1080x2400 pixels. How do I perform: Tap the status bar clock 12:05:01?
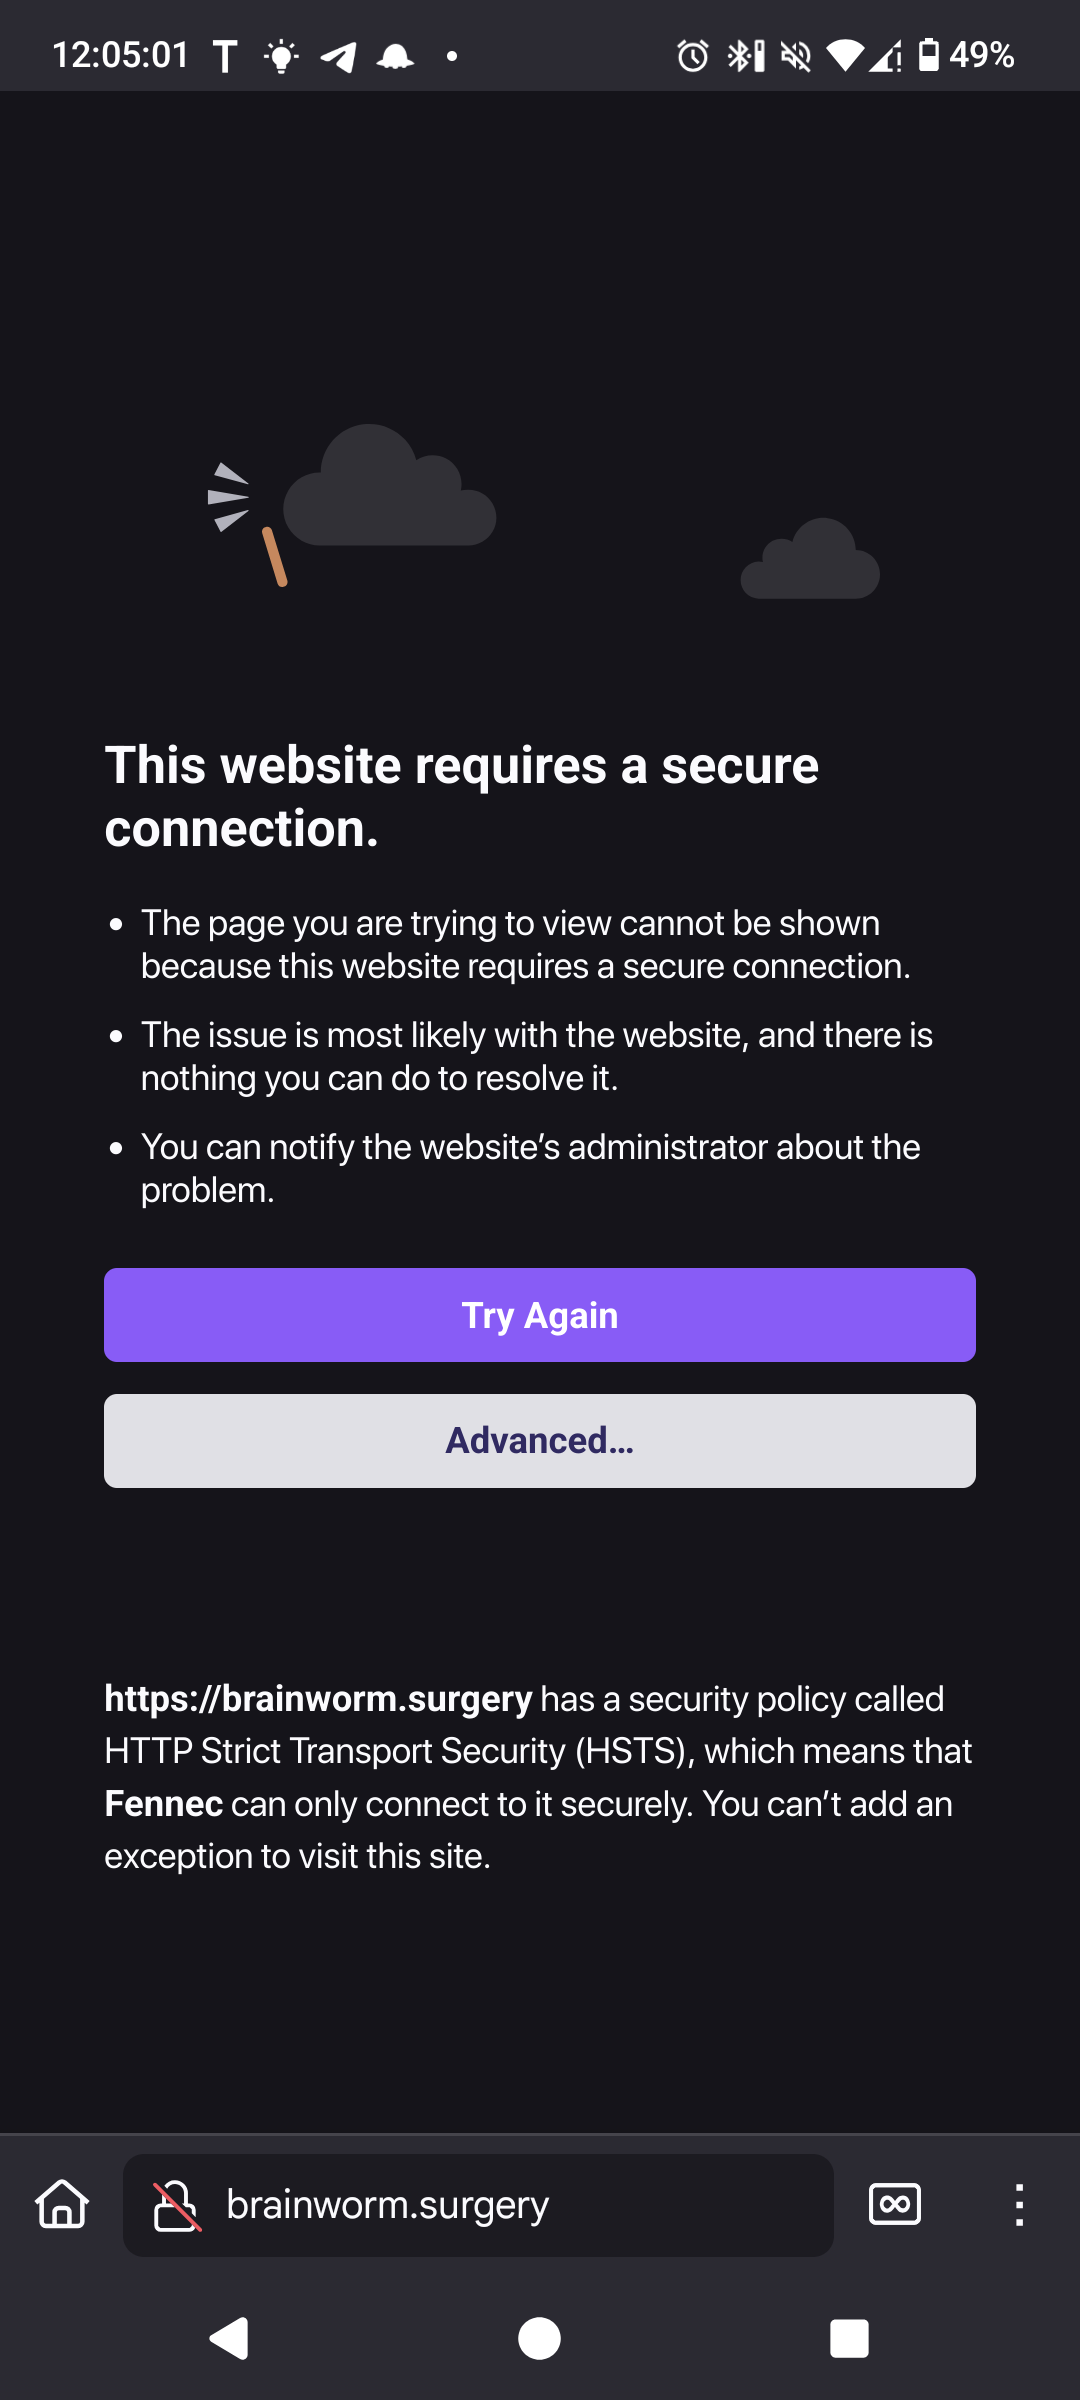coord(120,55)
